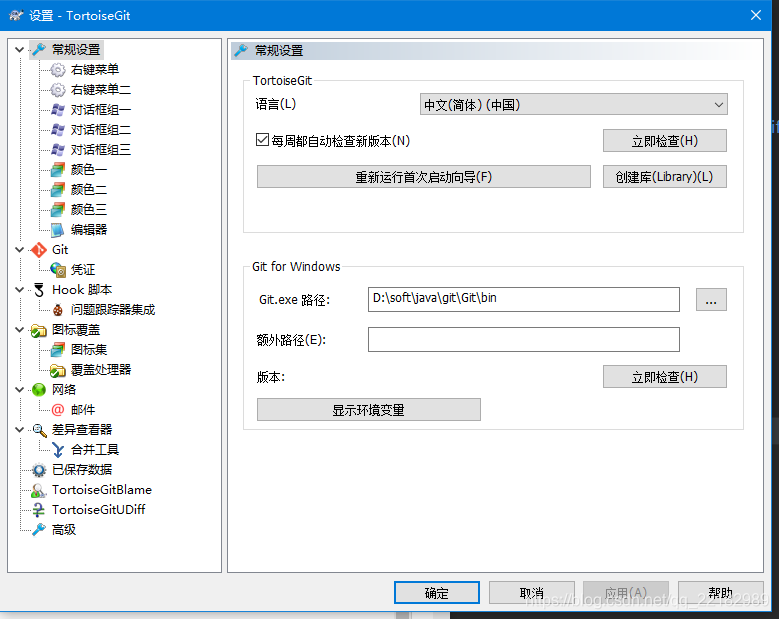Image resolution: width=779 pixels, height=619 pixels.
Task: Click 创建库(Library) button
Action: (x=665, y=177)
